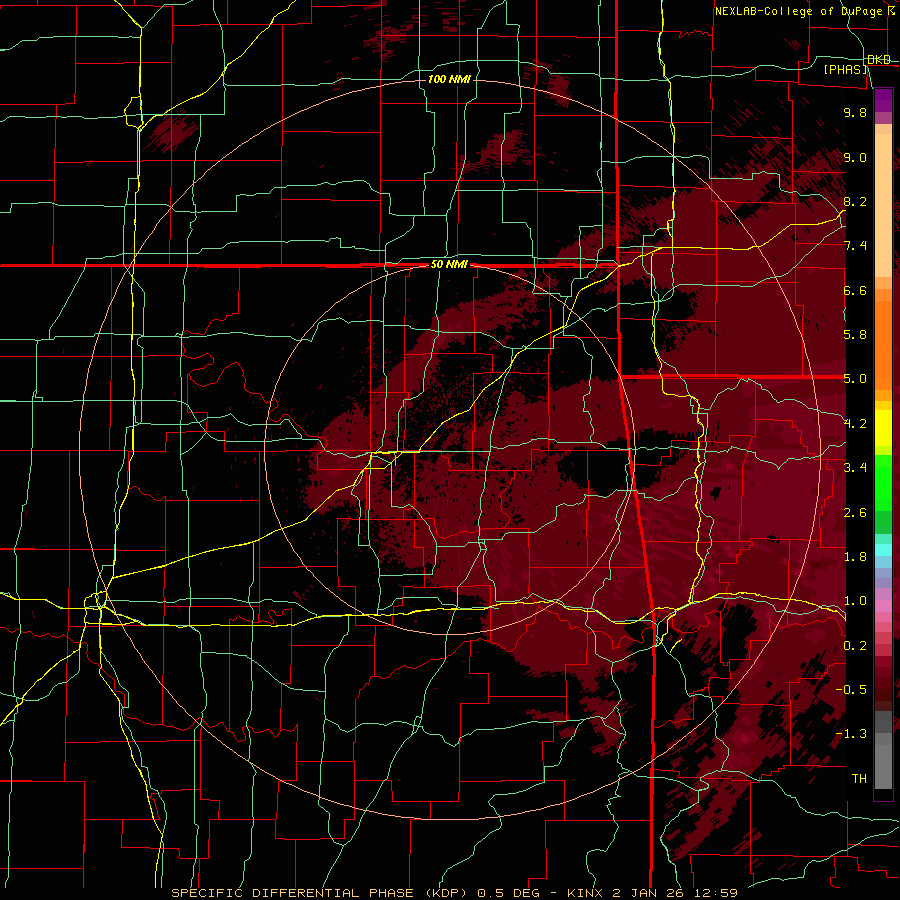Image resolution: width=900 pixels, height=900 pixels.
Task: Click the -0.5 color scale value
Action: [x=852, y=690]
